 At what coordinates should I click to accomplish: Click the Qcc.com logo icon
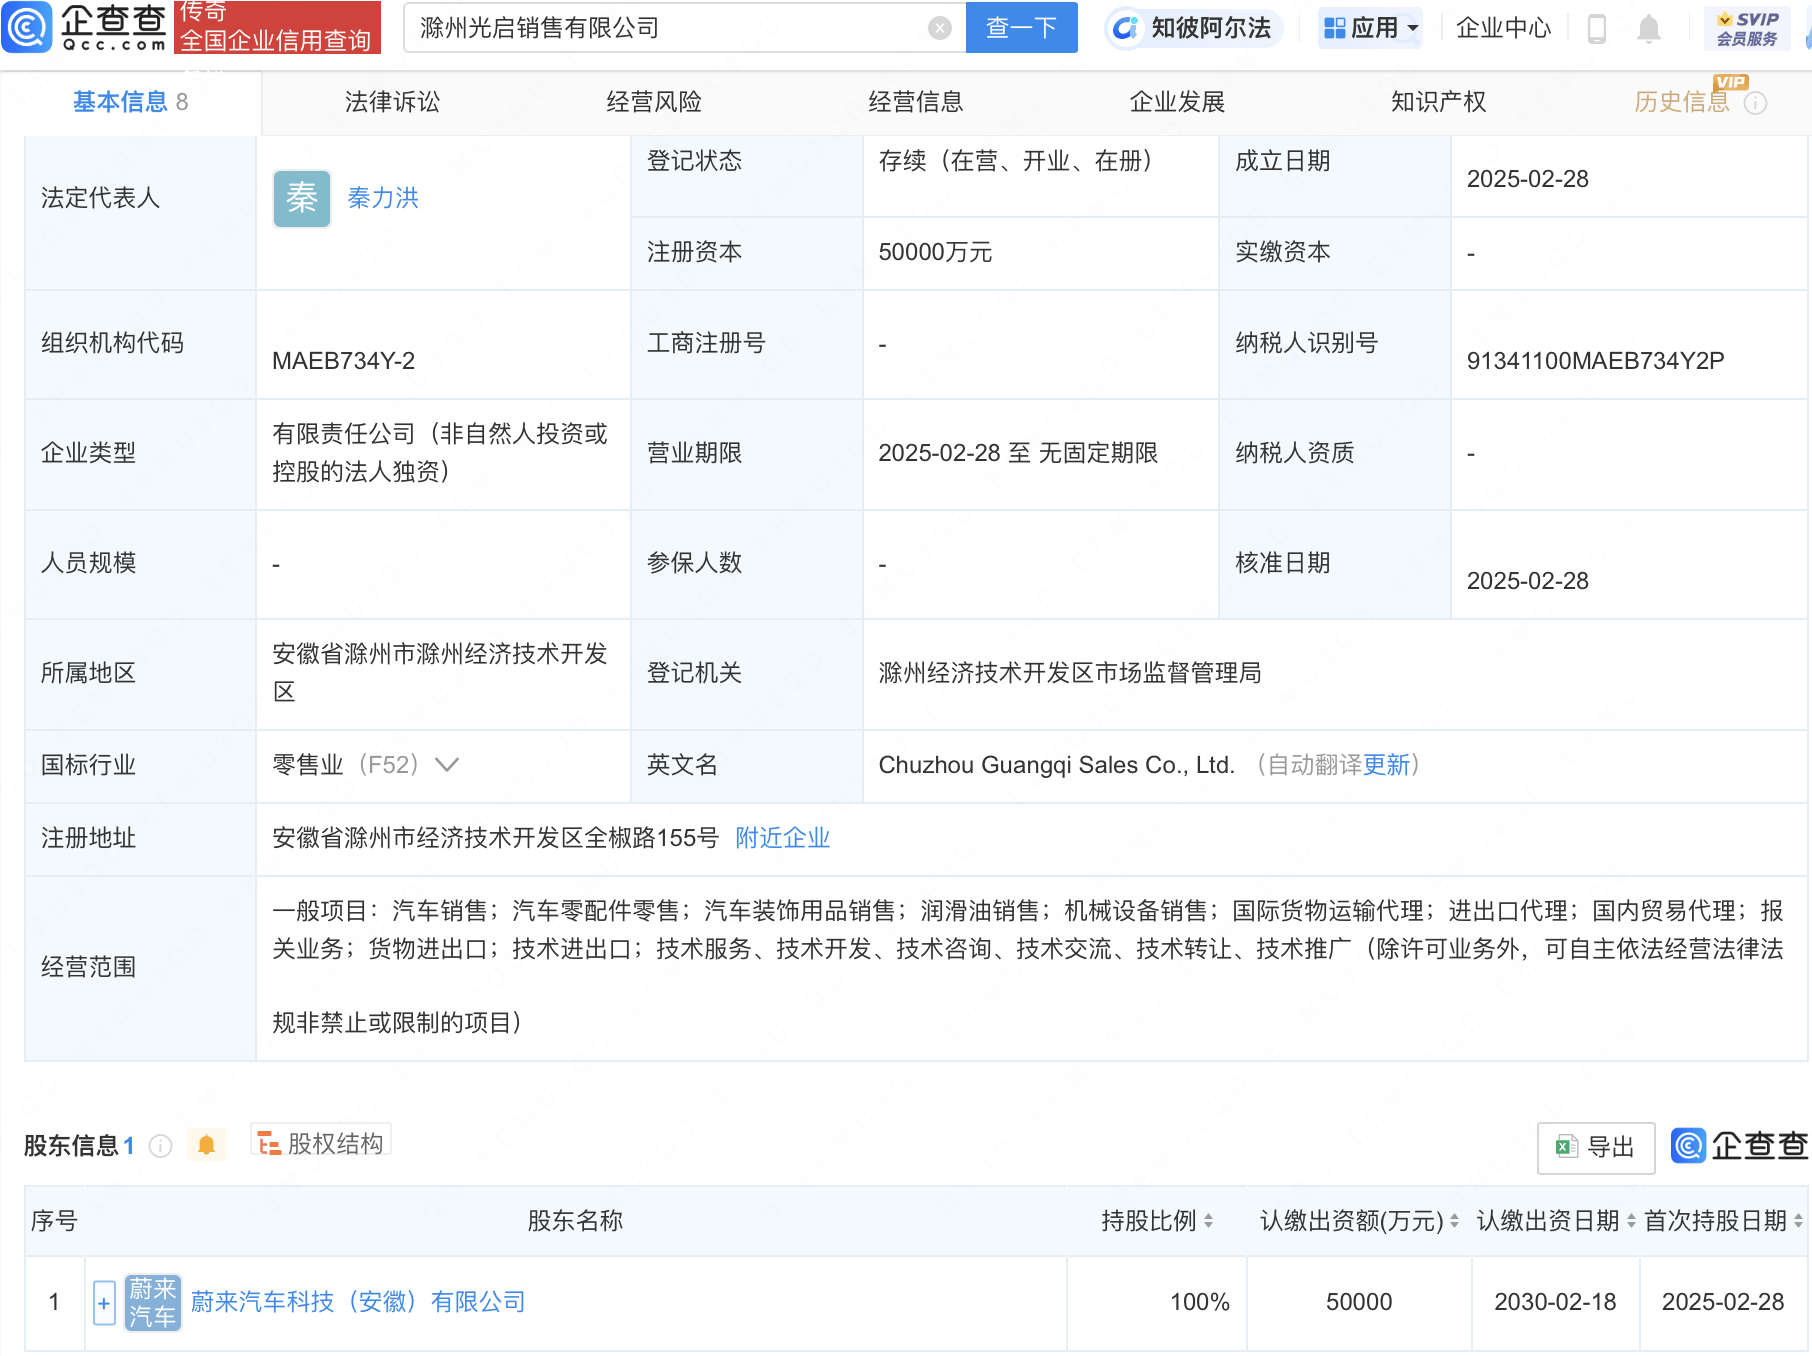click(27, 27)
